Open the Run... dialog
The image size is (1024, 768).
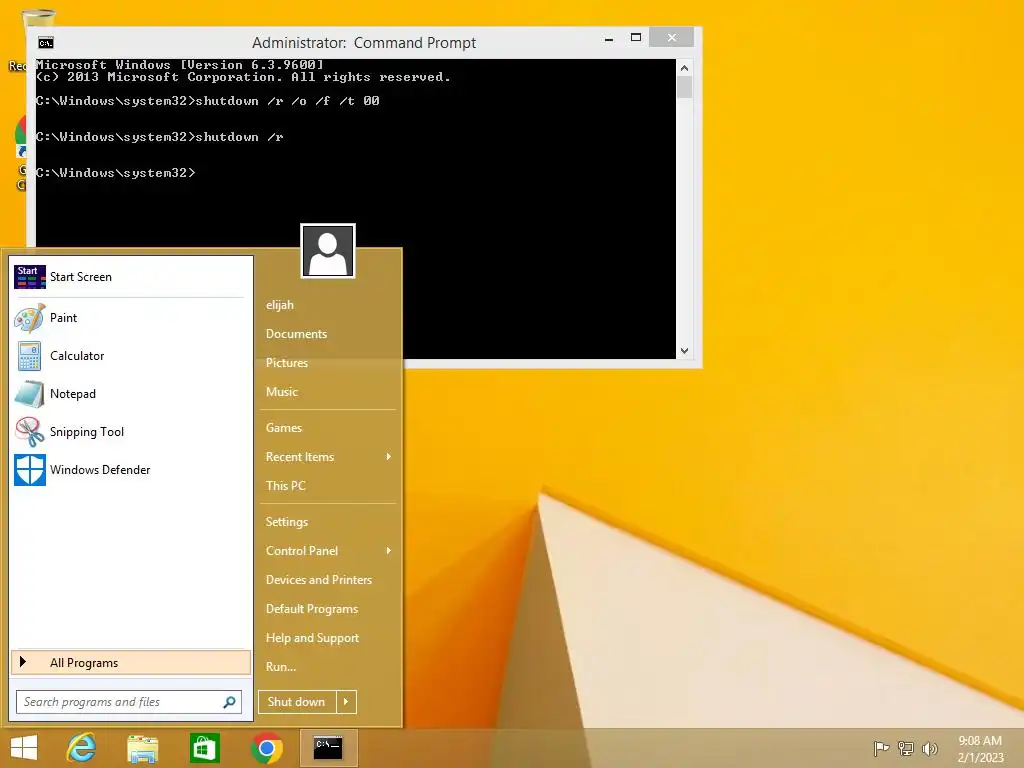coord(281,667)
